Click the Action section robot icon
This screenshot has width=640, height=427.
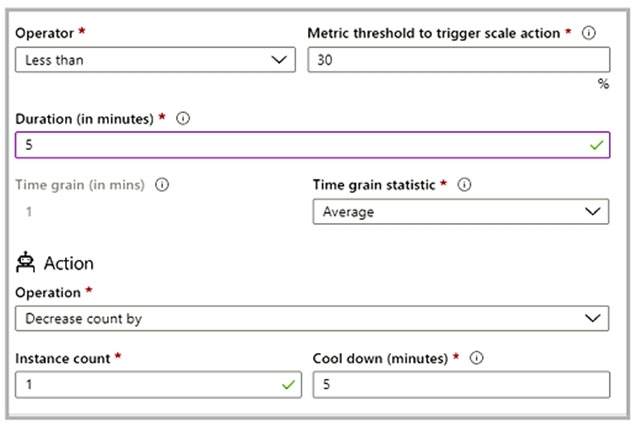click(x=26, y=263)
